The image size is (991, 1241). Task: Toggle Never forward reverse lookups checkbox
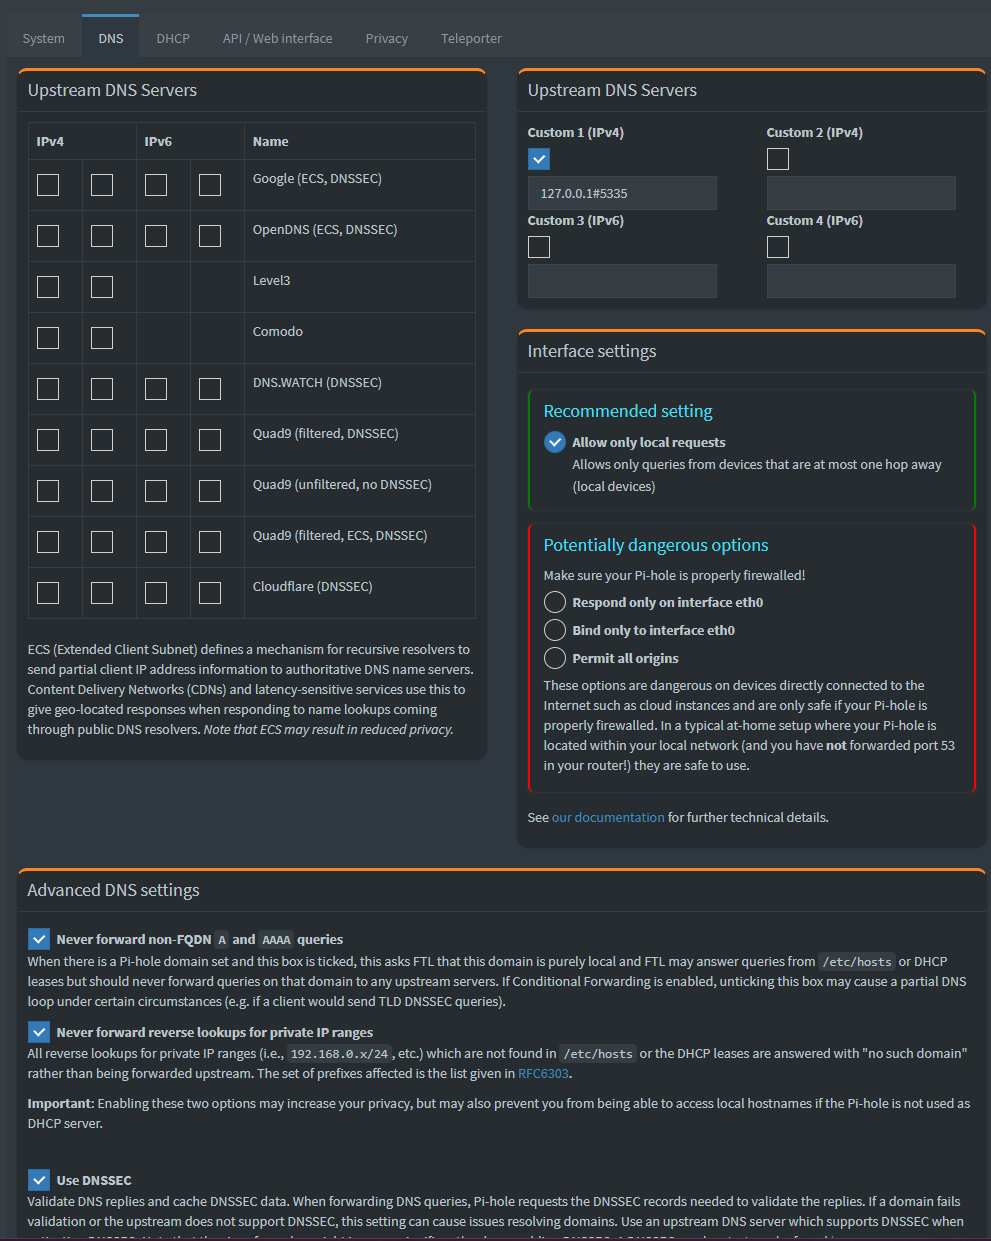39,1032
